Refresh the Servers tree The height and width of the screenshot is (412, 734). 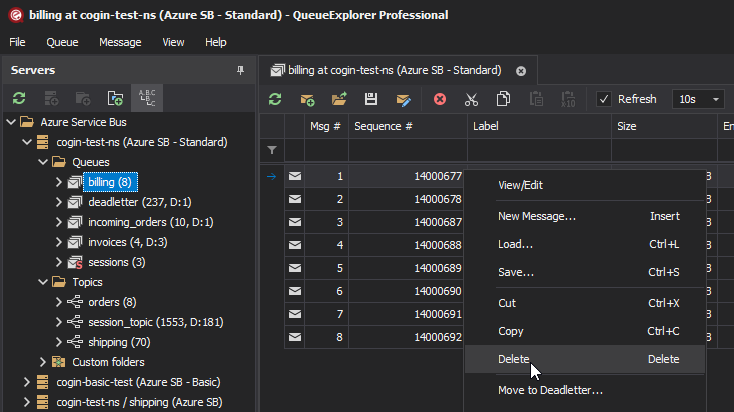pos(19,98)
